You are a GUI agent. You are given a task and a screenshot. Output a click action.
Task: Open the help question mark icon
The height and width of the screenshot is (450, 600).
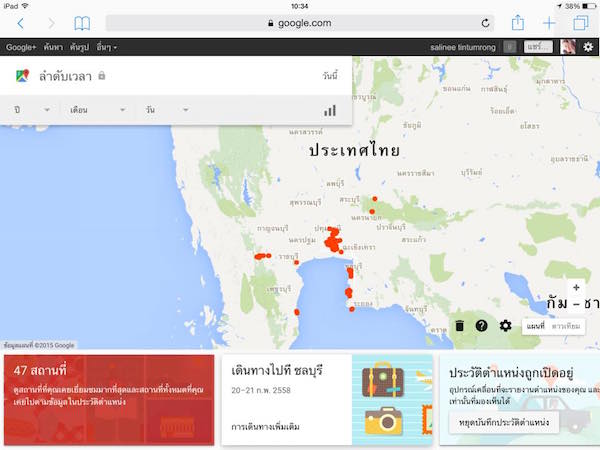coord(481,325)
